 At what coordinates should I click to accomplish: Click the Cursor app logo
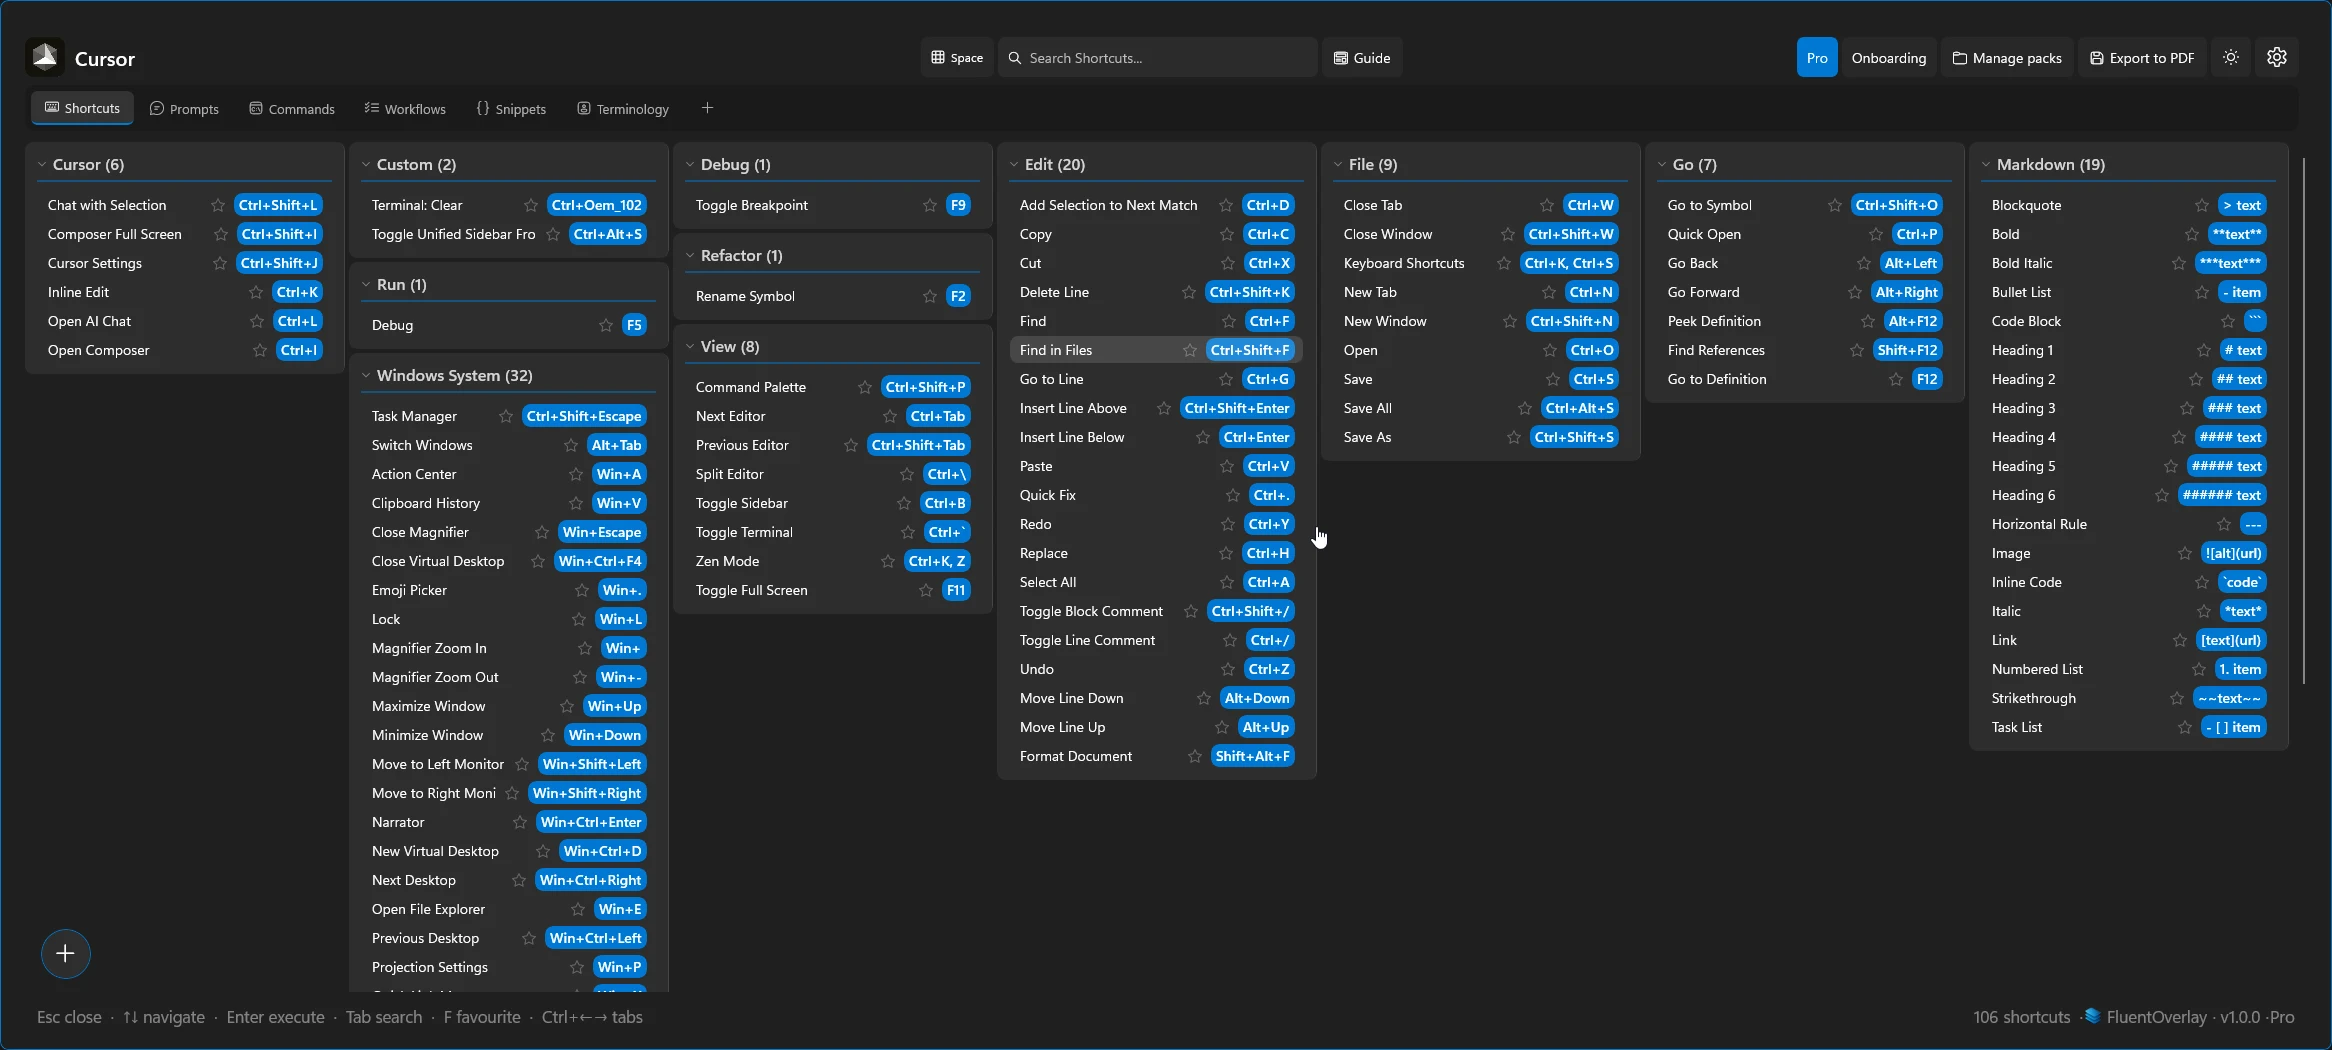tap(43, 57)
